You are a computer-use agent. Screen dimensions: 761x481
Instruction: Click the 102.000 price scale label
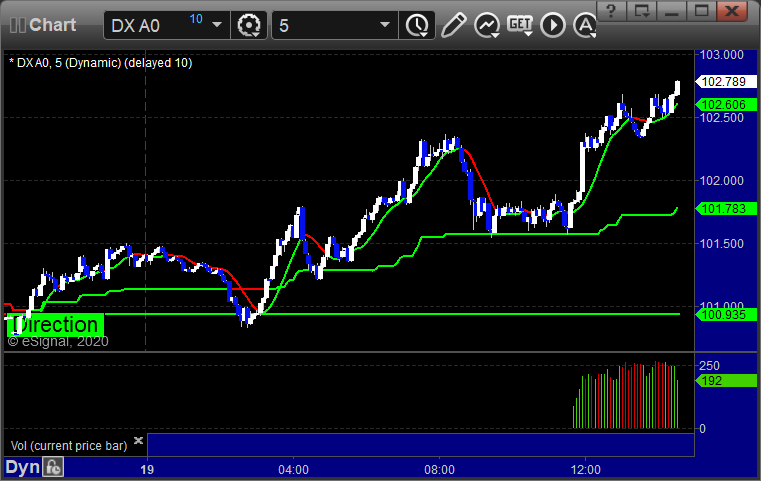(722, 181)
